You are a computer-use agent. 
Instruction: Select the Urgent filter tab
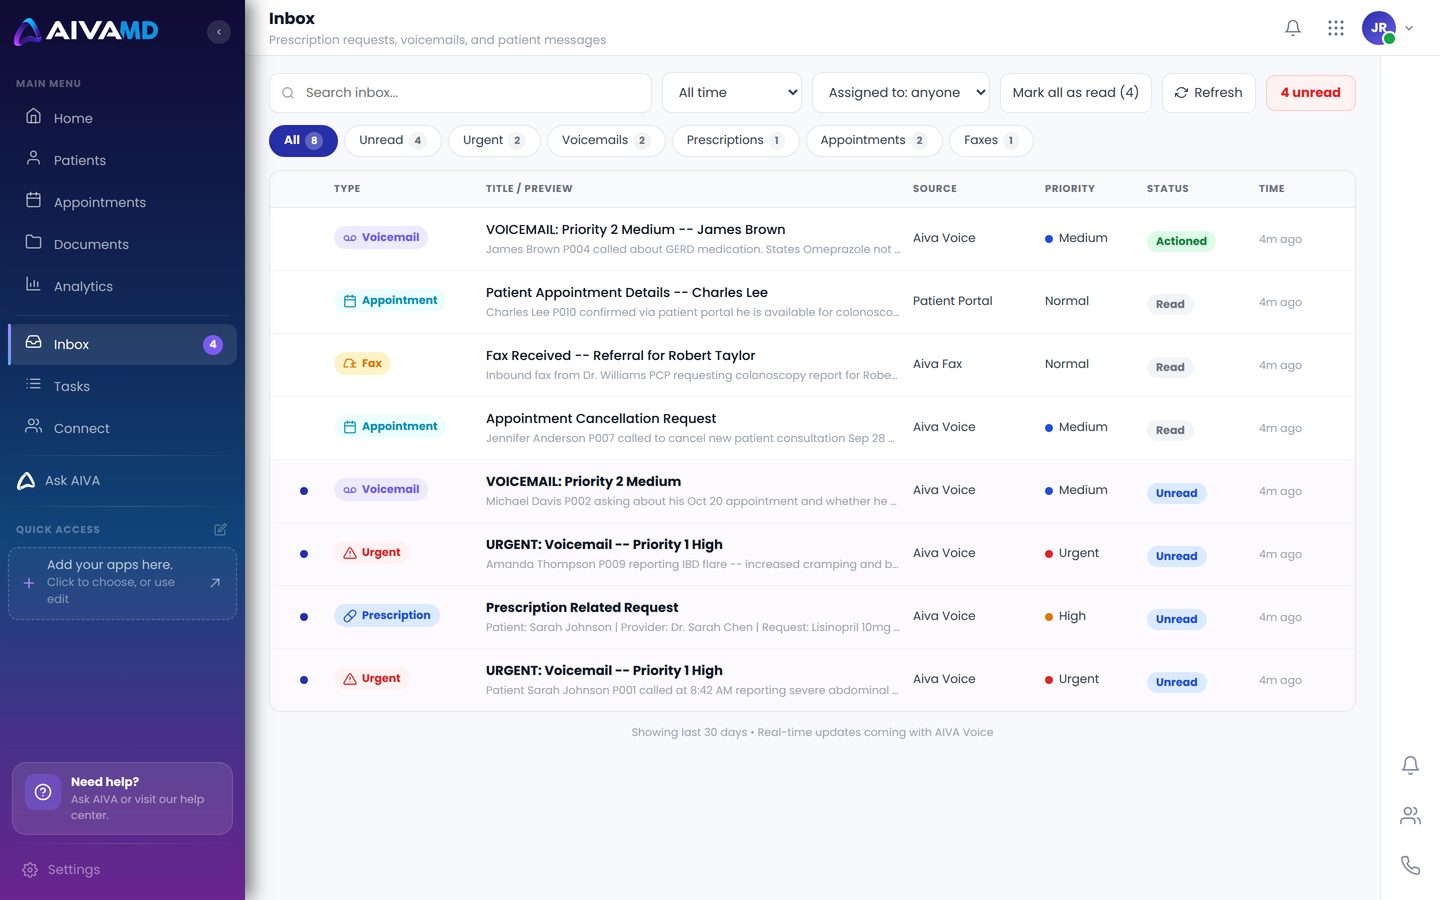[x=494, y=141]
